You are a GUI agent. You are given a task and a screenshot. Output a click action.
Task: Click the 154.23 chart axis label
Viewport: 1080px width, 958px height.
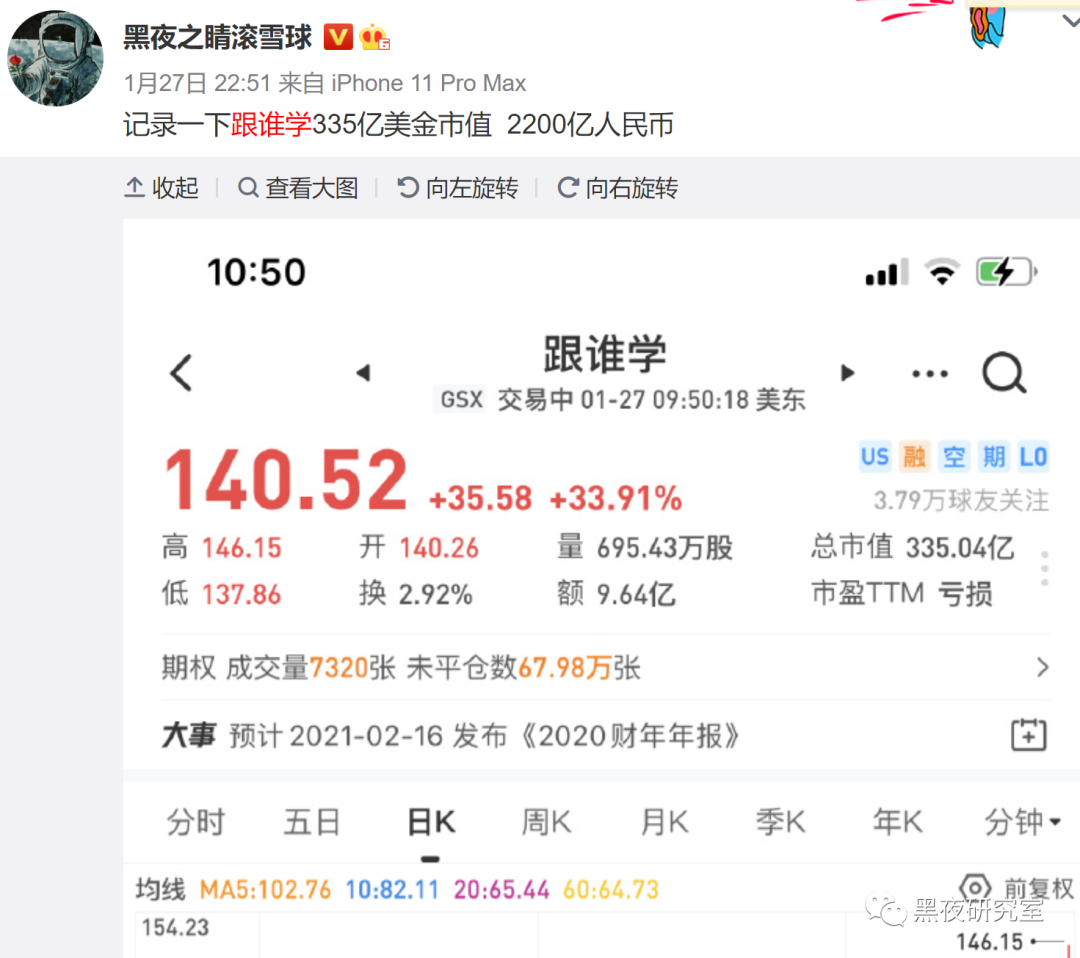pos(175,928)
